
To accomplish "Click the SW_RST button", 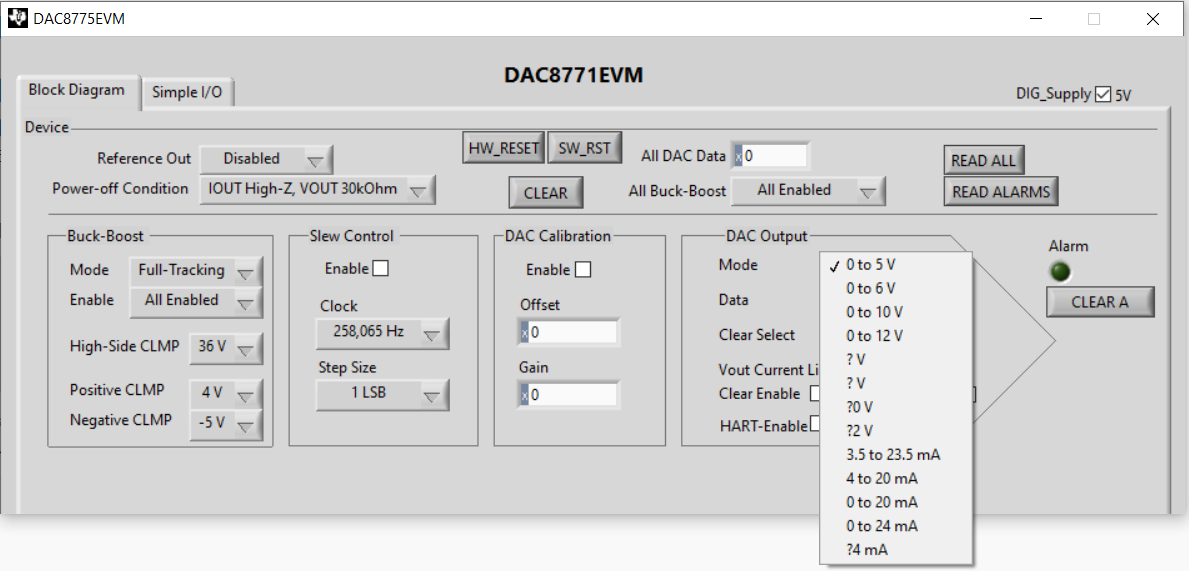I will 585,148.
